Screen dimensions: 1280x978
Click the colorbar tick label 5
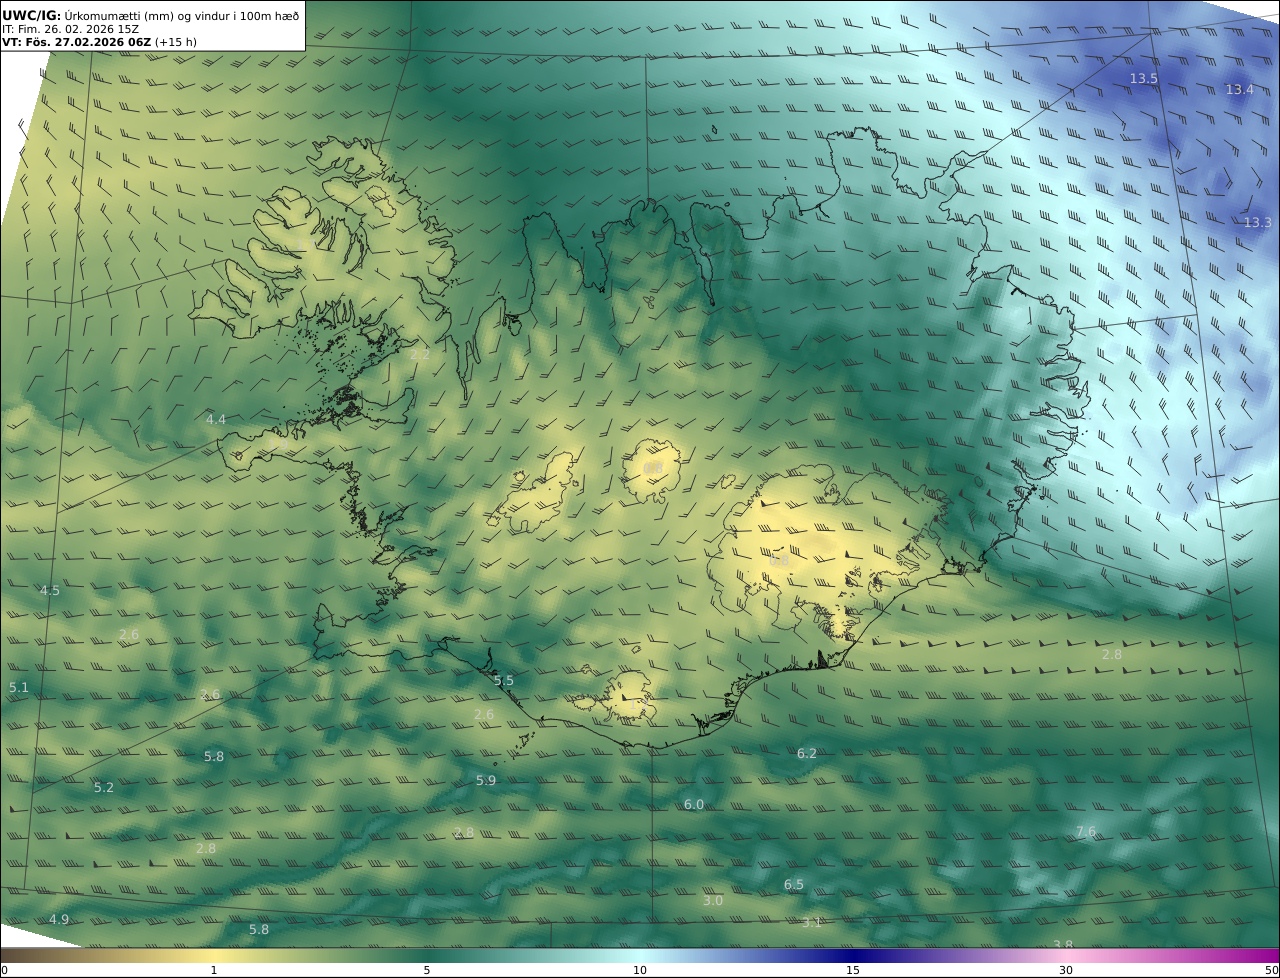(427, 970)
